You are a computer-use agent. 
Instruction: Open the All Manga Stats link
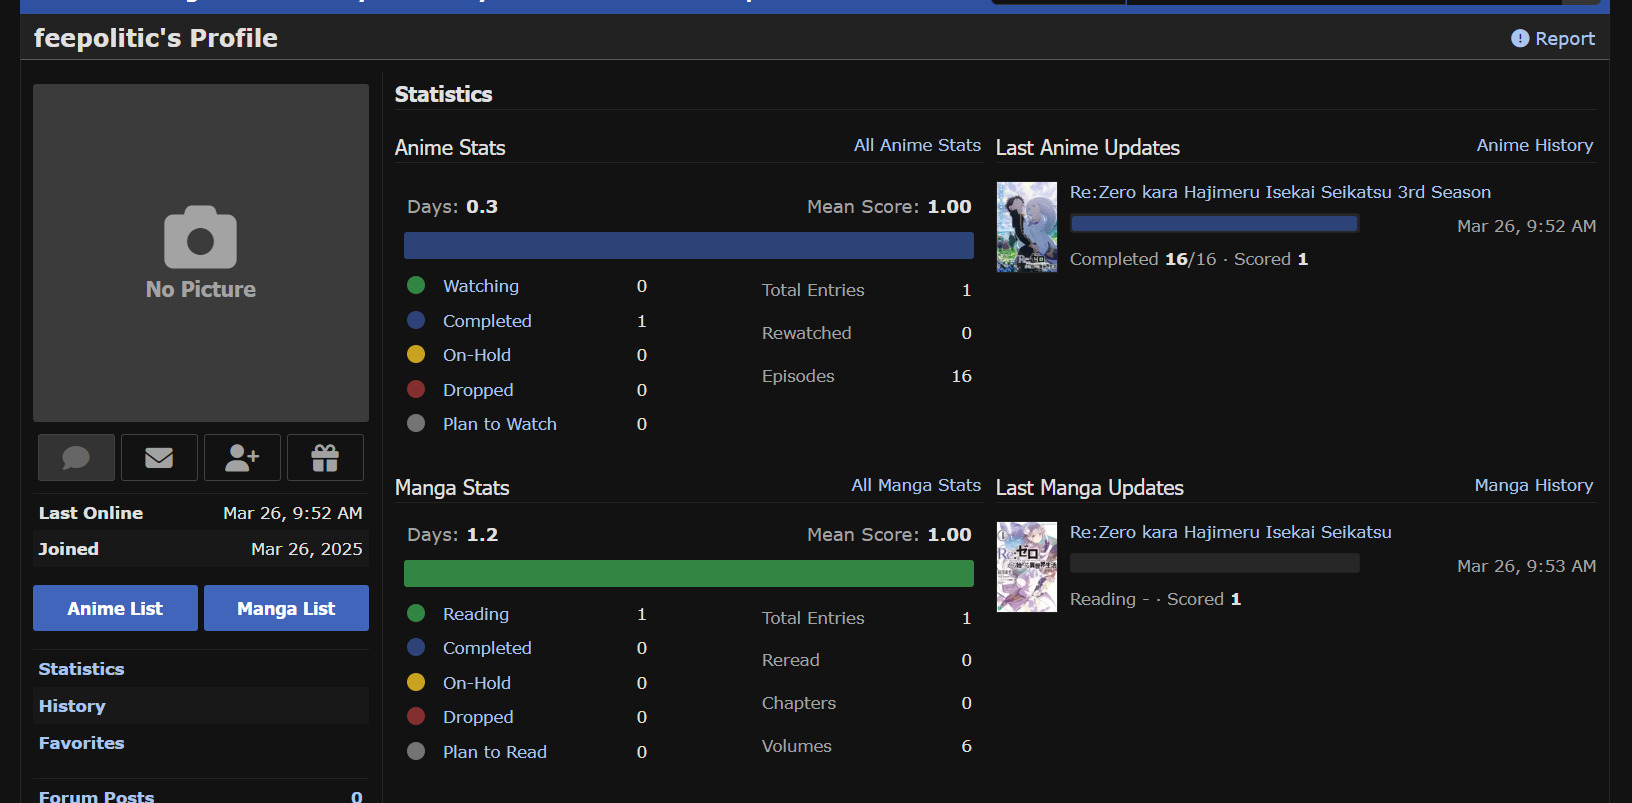coord(916,486)
